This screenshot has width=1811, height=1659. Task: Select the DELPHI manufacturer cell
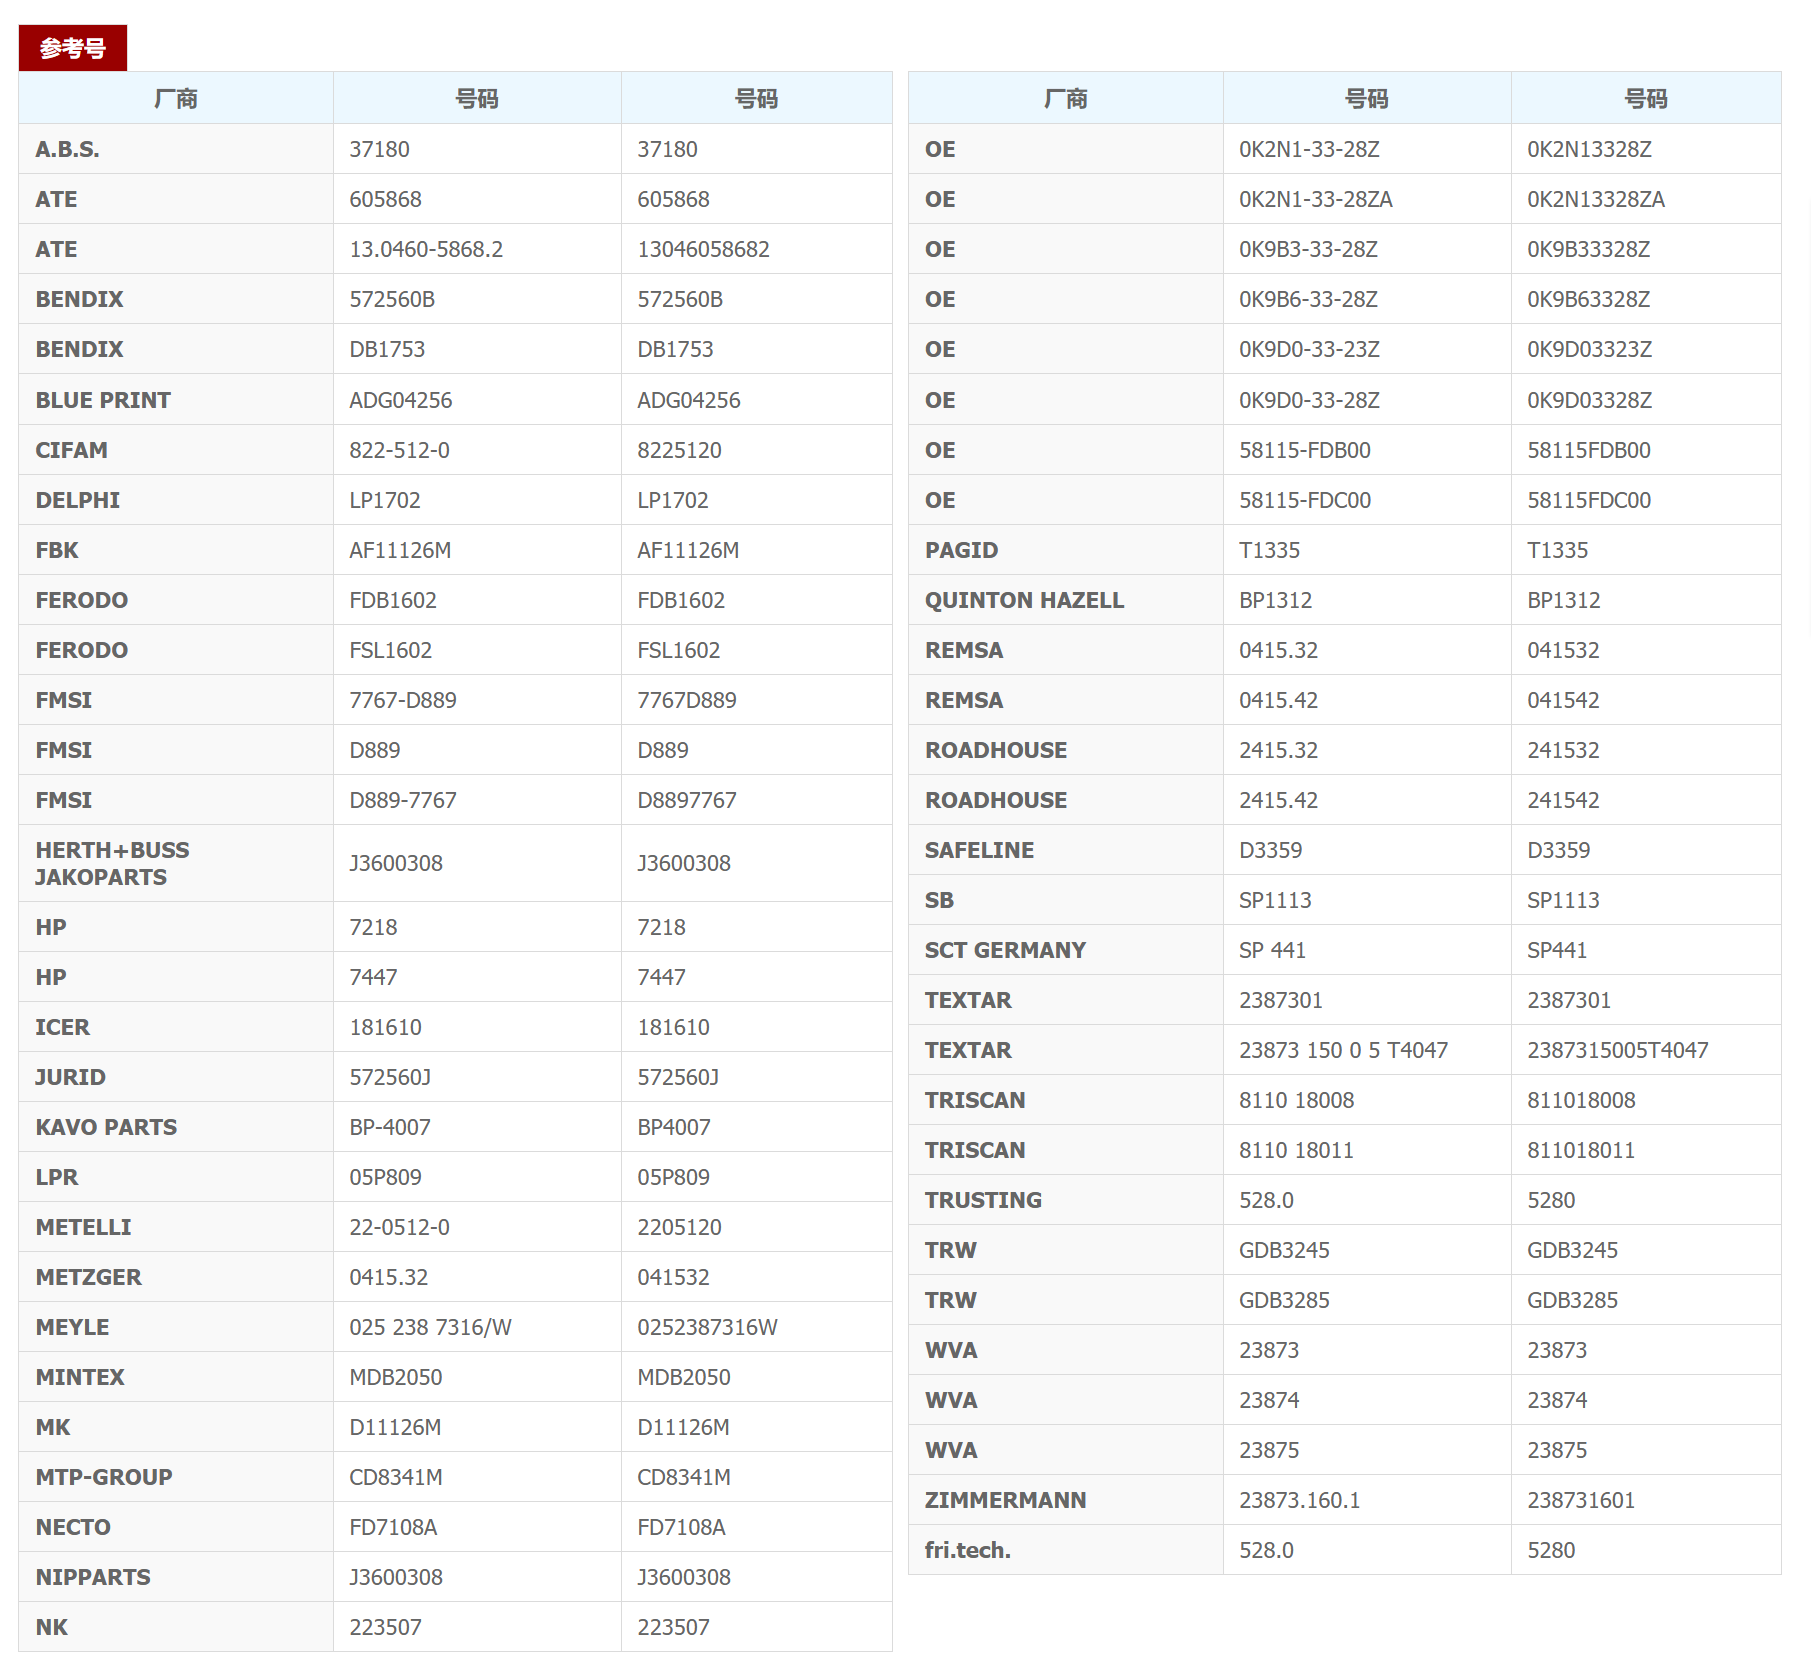pos(176,500)
